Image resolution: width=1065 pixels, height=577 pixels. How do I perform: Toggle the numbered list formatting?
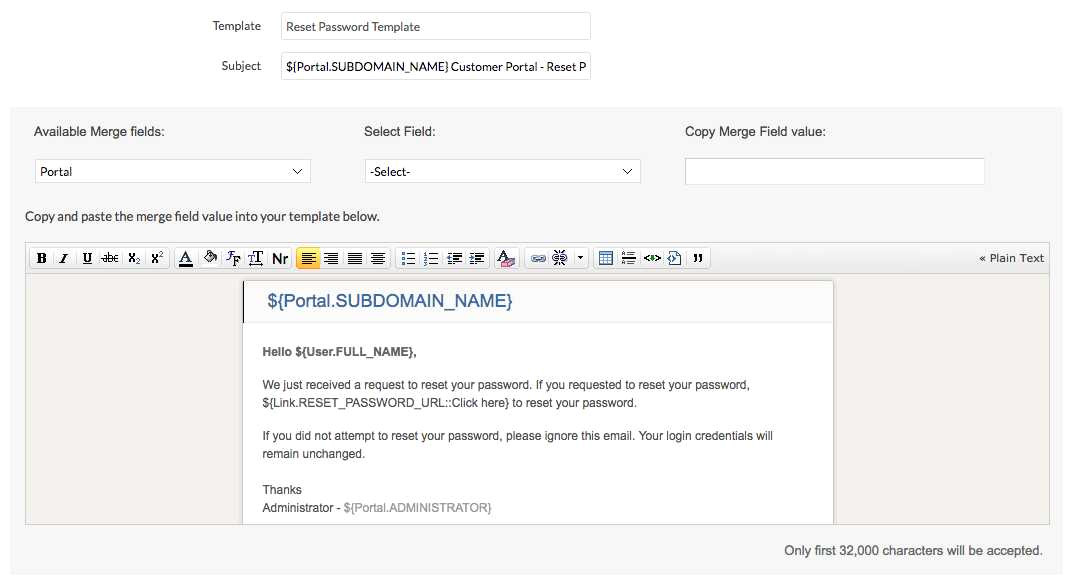(430, 257)
